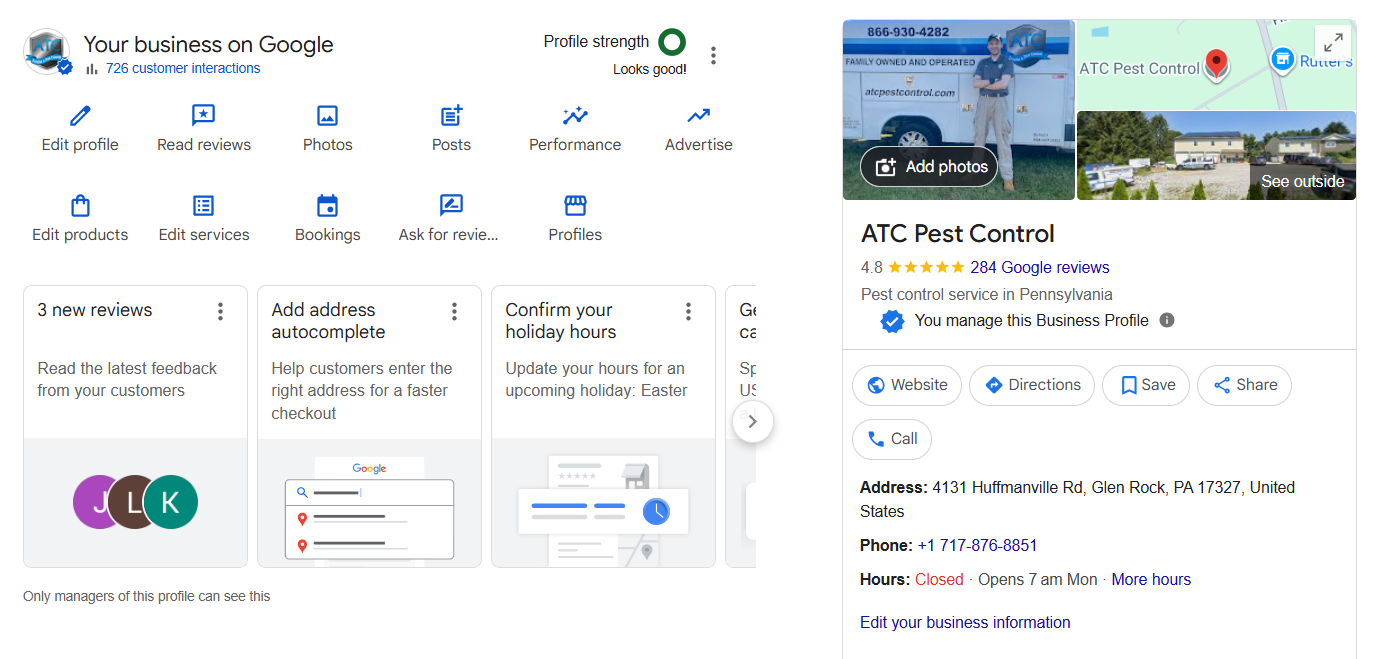Screen dimensions: 1375x659
Task: Click Add photos button on the business photo
Action: click(x=931, y=167)
